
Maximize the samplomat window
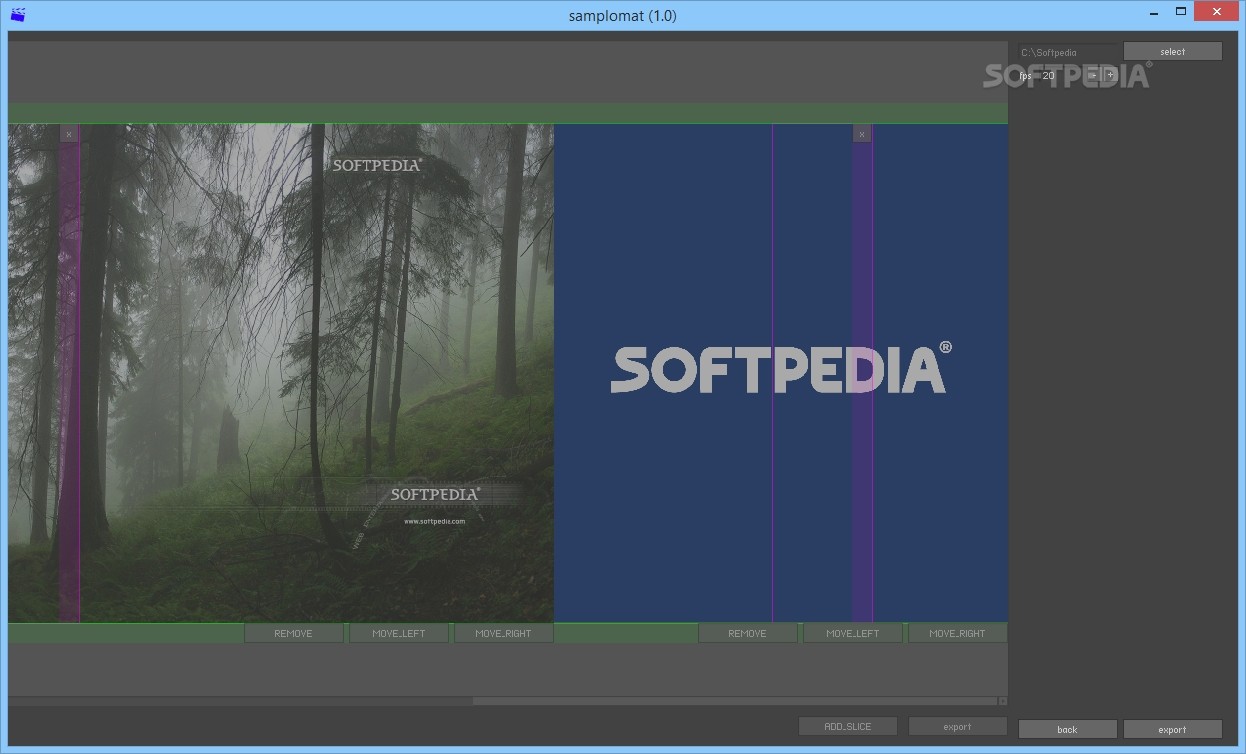[x=1180, y=12]
